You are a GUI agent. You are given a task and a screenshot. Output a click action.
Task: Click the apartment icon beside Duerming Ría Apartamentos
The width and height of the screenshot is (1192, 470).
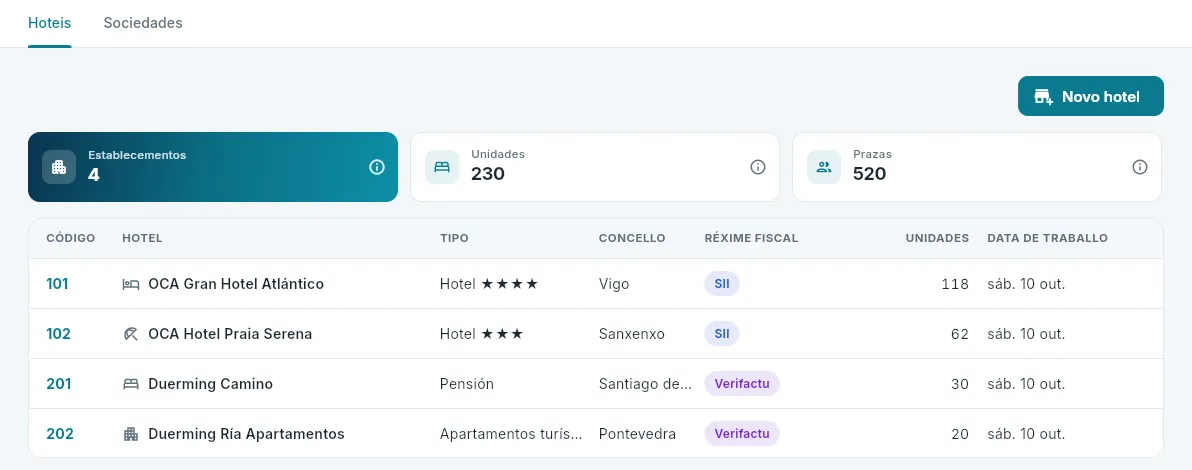coord(131,435)
